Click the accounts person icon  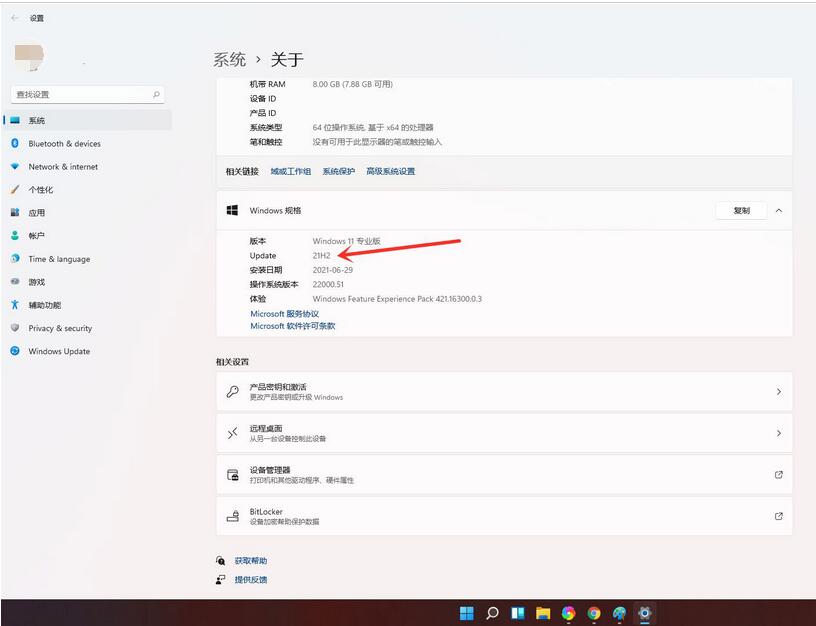point(15,235)
